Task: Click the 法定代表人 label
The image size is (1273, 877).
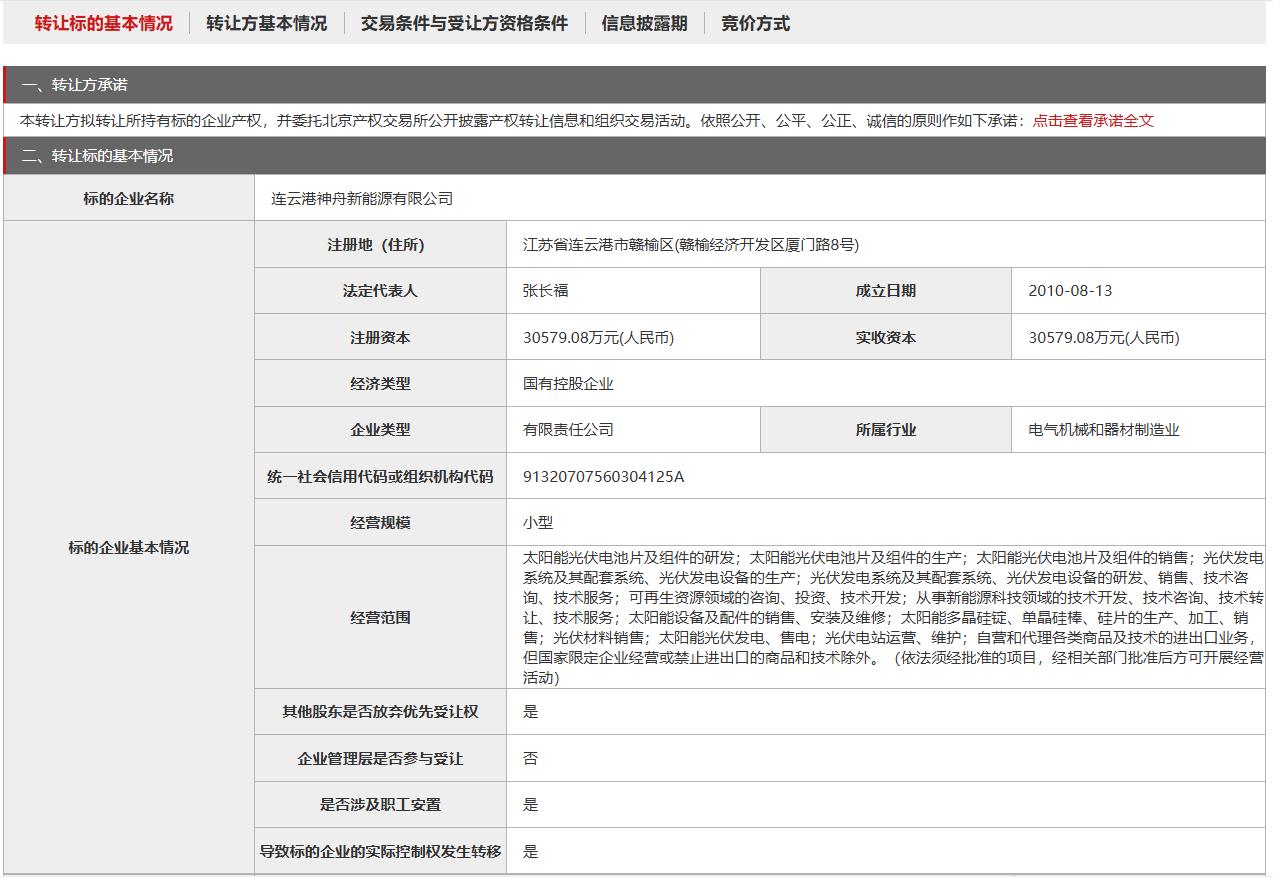Action: tap(380, 291)
